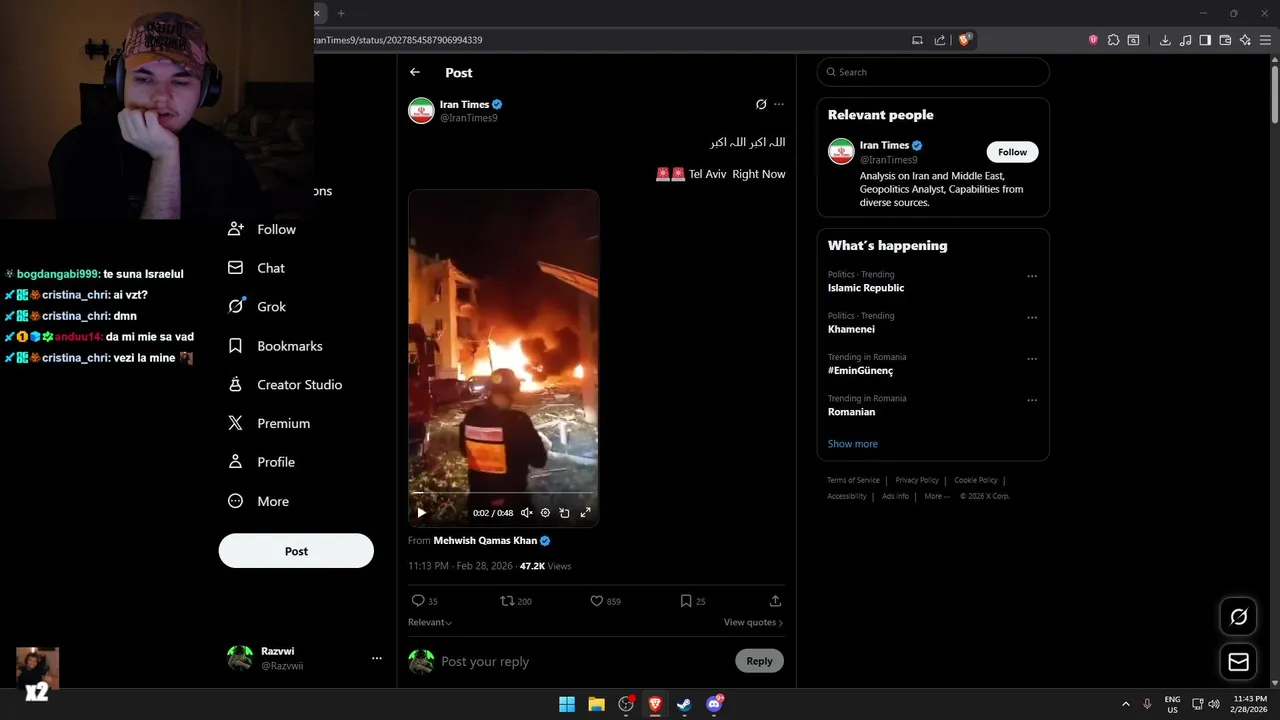Open Brave Leo AI sparkle icon
Viewport: 1280px width, 720px height.
[1245, 40]
